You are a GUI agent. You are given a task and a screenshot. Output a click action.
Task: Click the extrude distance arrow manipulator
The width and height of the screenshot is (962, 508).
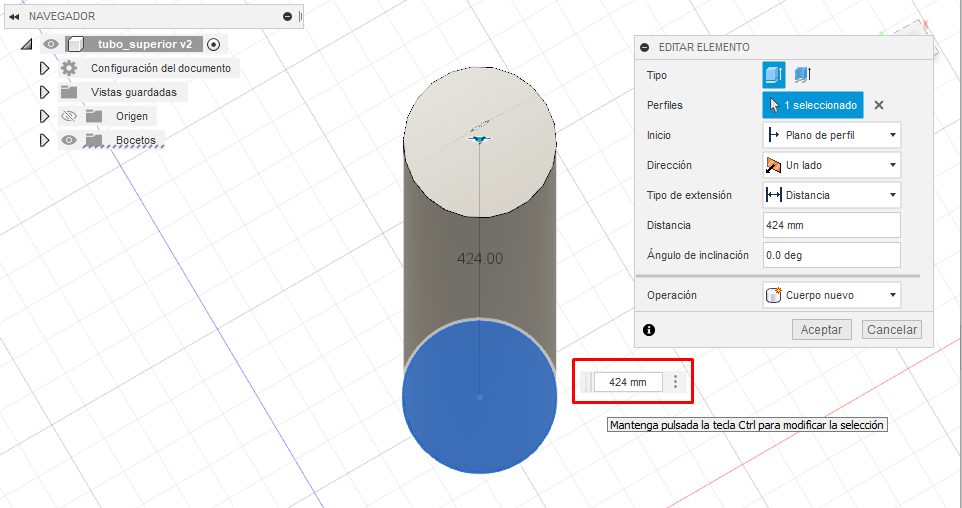[x=479, y=139]
